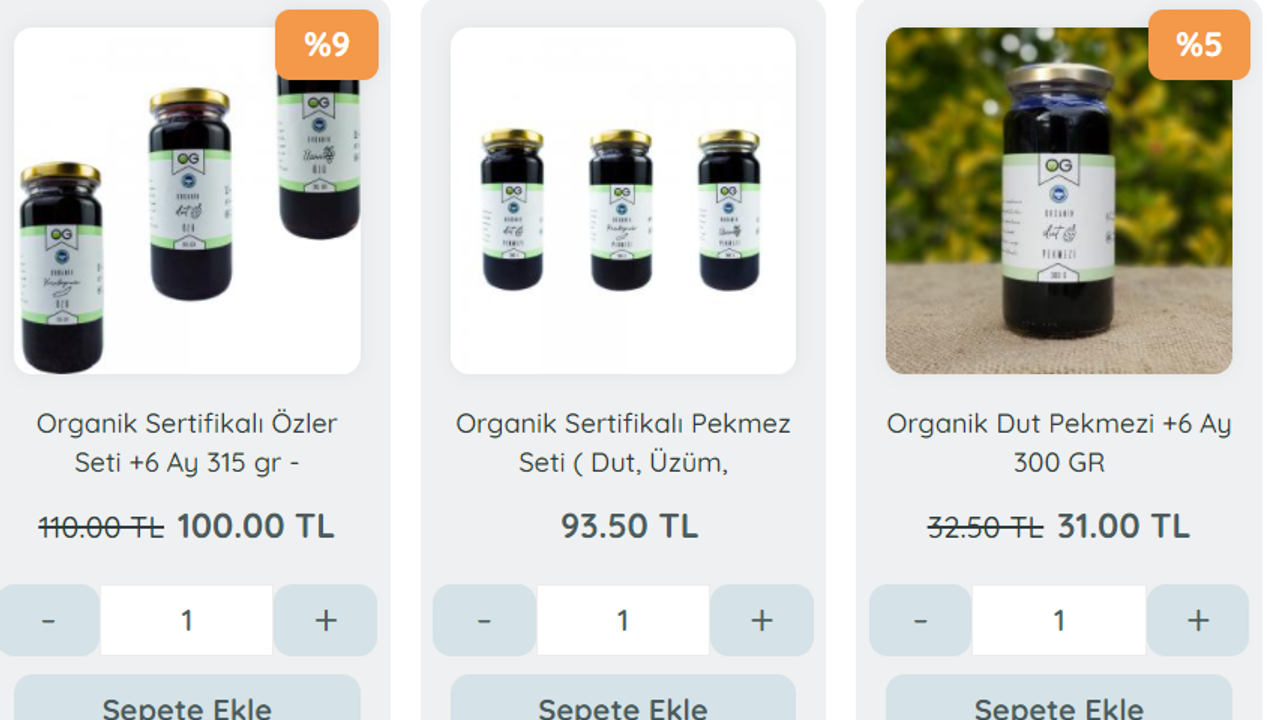
Task: Increase quantity for Özler Seti product
Action: [325, 620]
